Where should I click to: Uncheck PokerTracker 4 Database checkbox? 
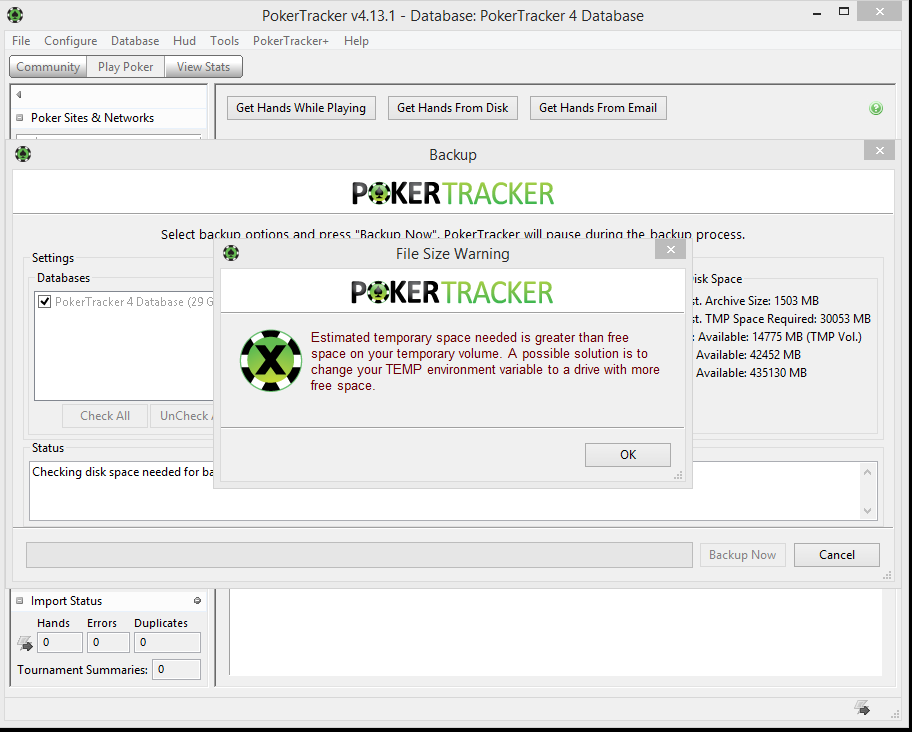[x=44, y=301]
